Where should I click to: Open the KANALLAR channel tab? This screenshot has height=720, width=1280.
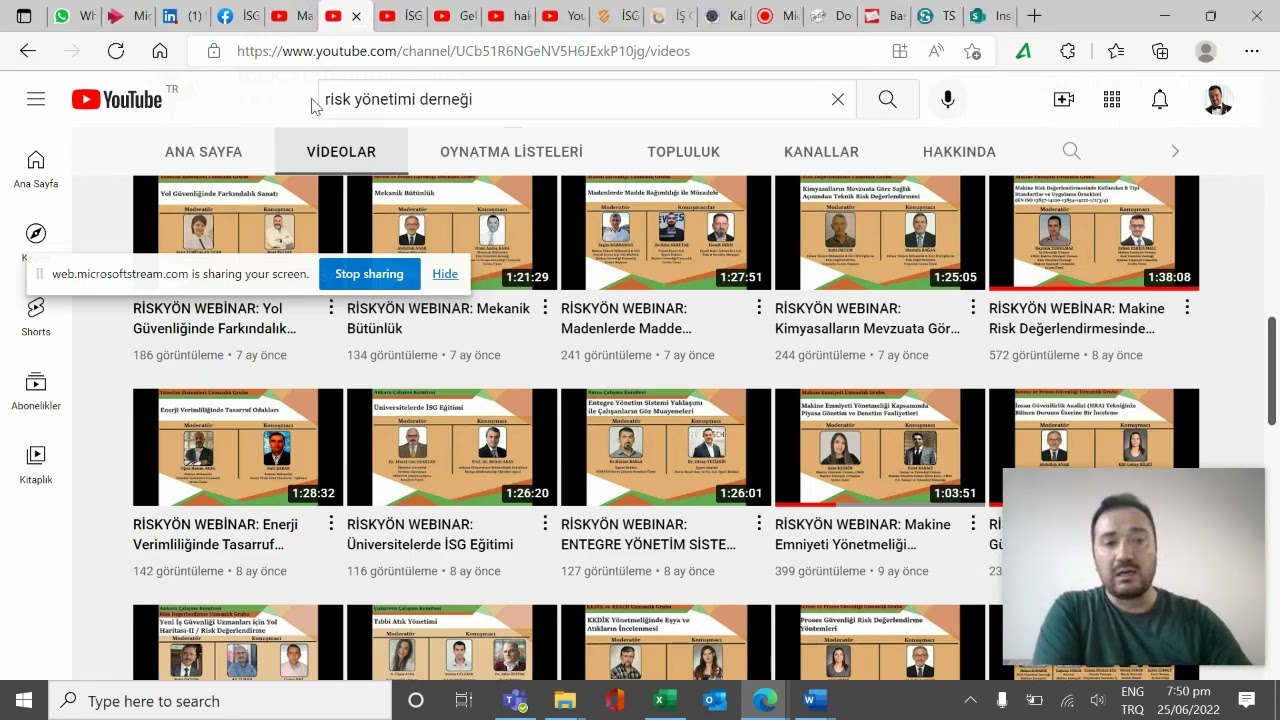click(x=821, y=152)
